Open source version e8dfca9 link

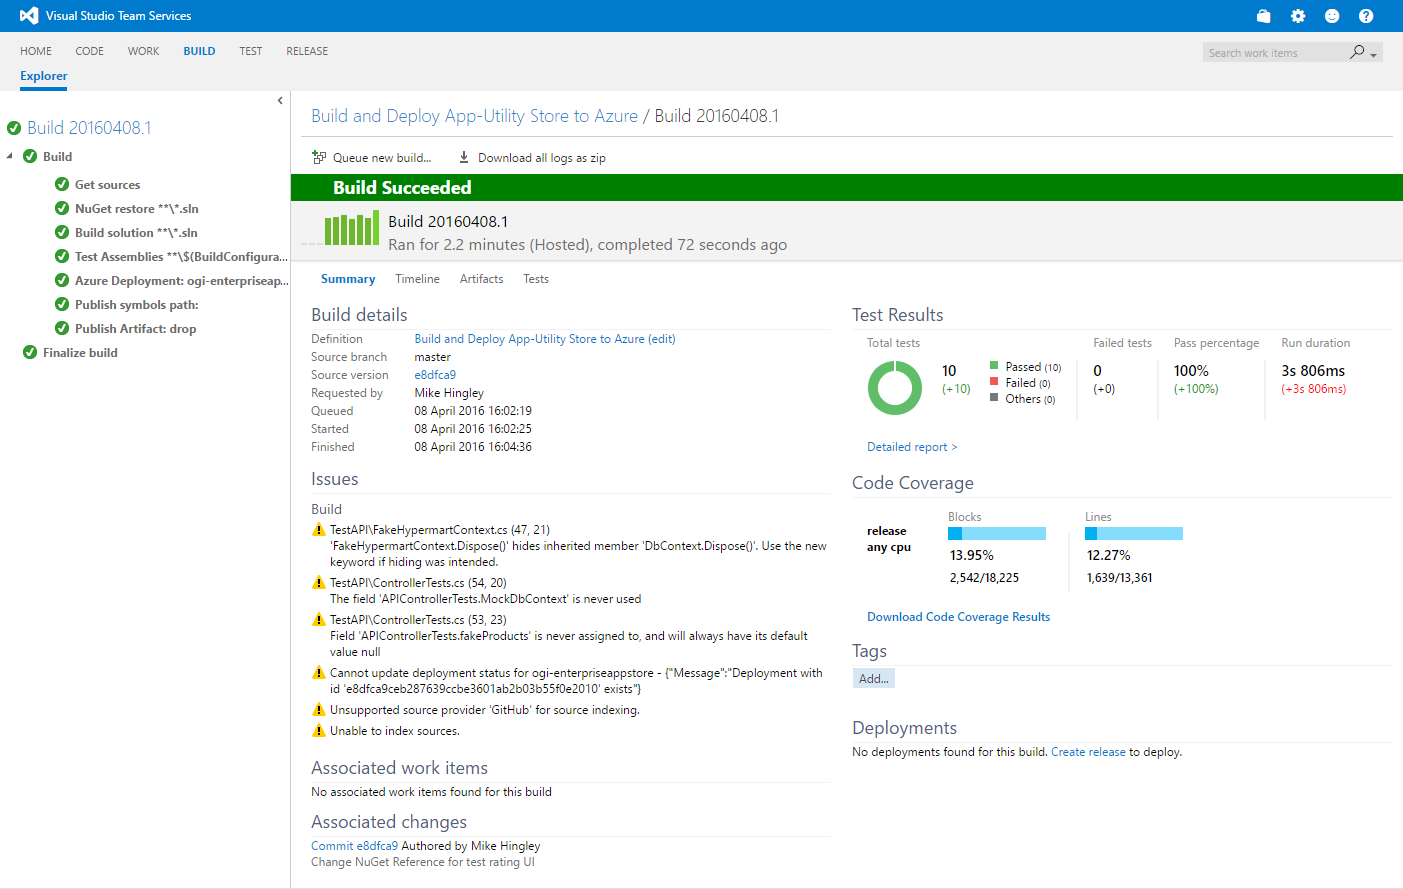[435, 375]
